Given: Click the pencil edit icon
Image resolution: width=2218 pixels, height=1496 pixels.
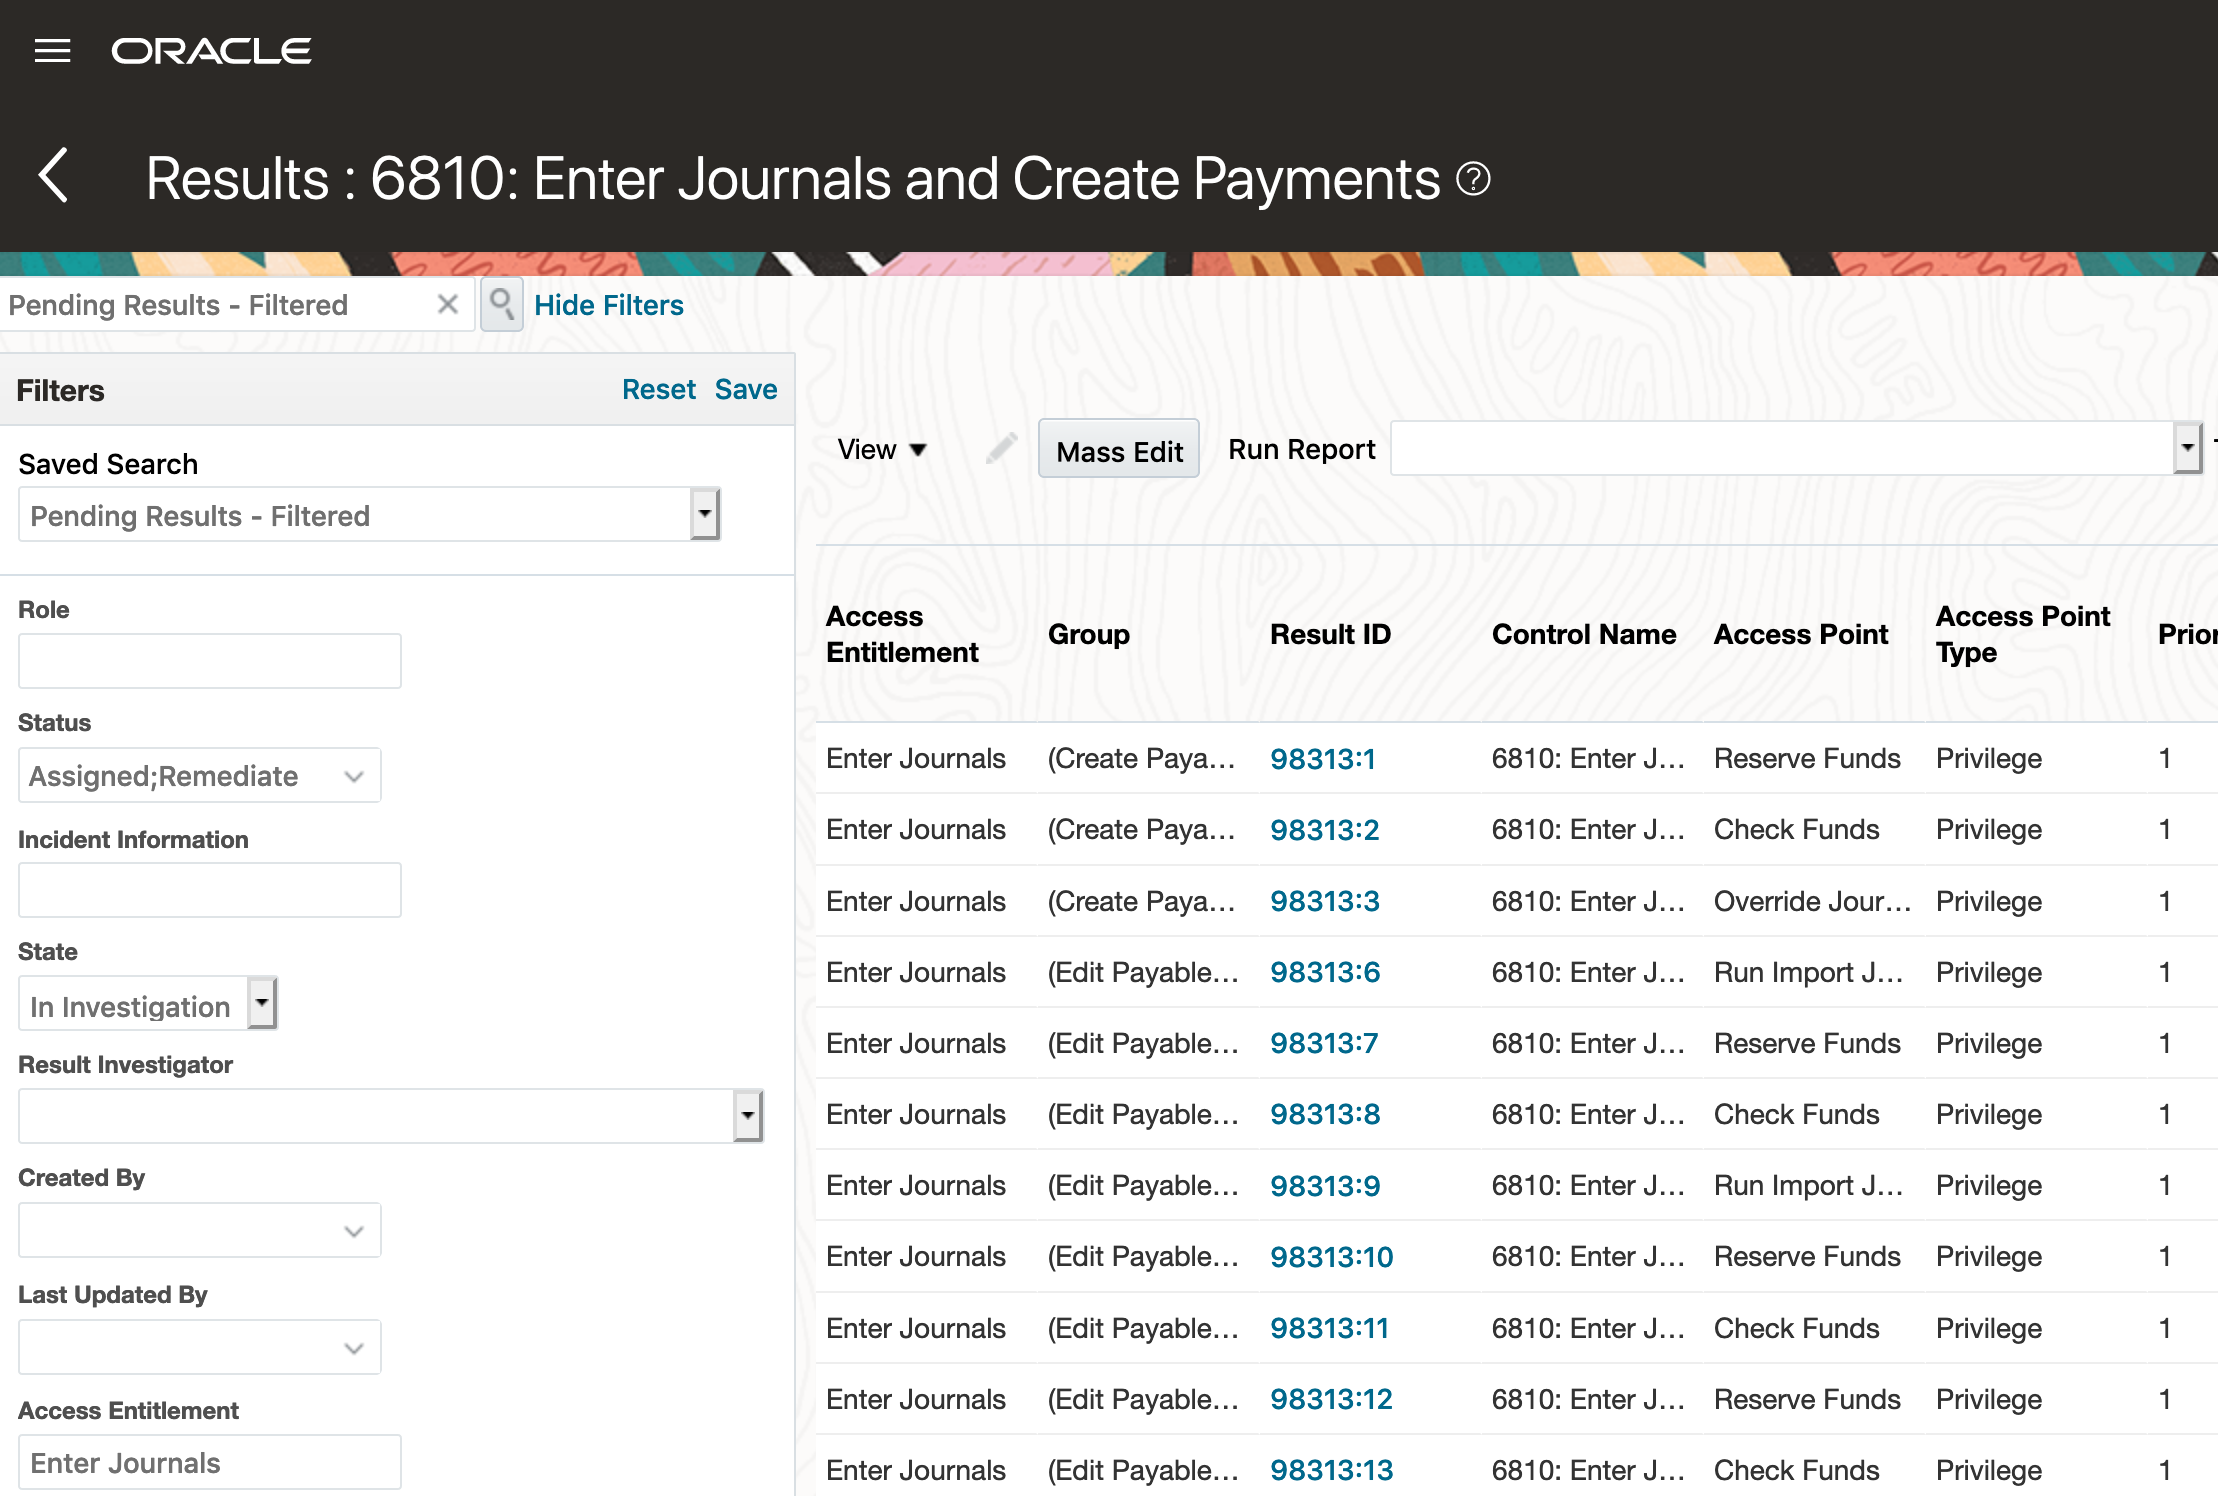Looking at the screenshot, I should [1001, 449].
